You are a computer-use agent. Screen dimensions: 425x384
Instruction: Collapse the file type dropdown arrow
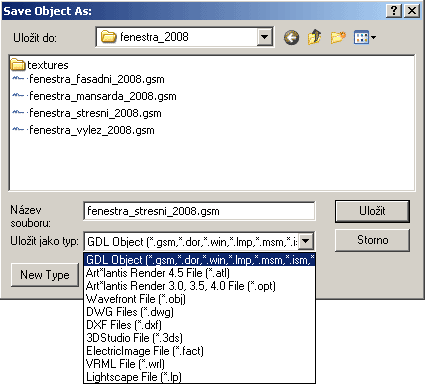(x=306, y=241)
